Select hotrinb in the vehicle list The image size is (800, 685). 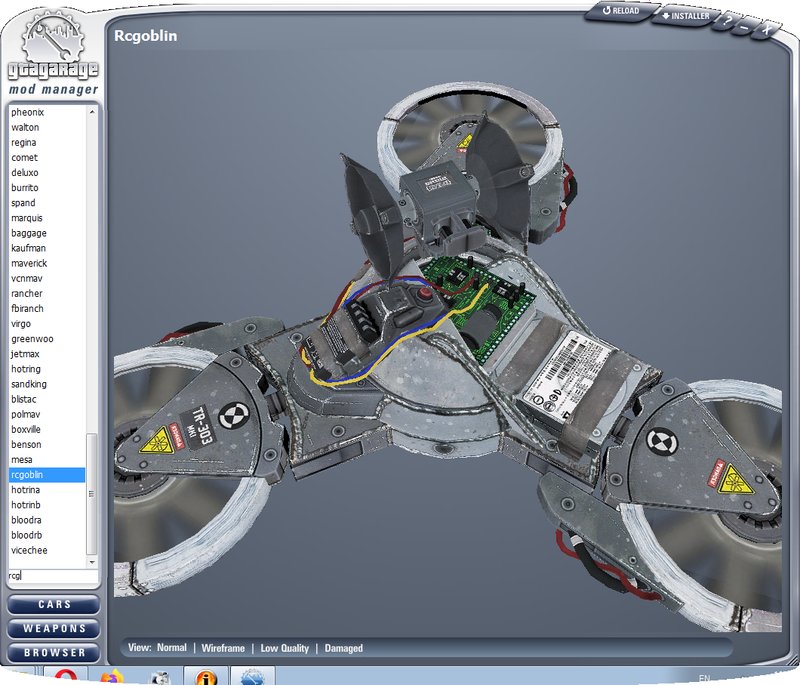47,505
